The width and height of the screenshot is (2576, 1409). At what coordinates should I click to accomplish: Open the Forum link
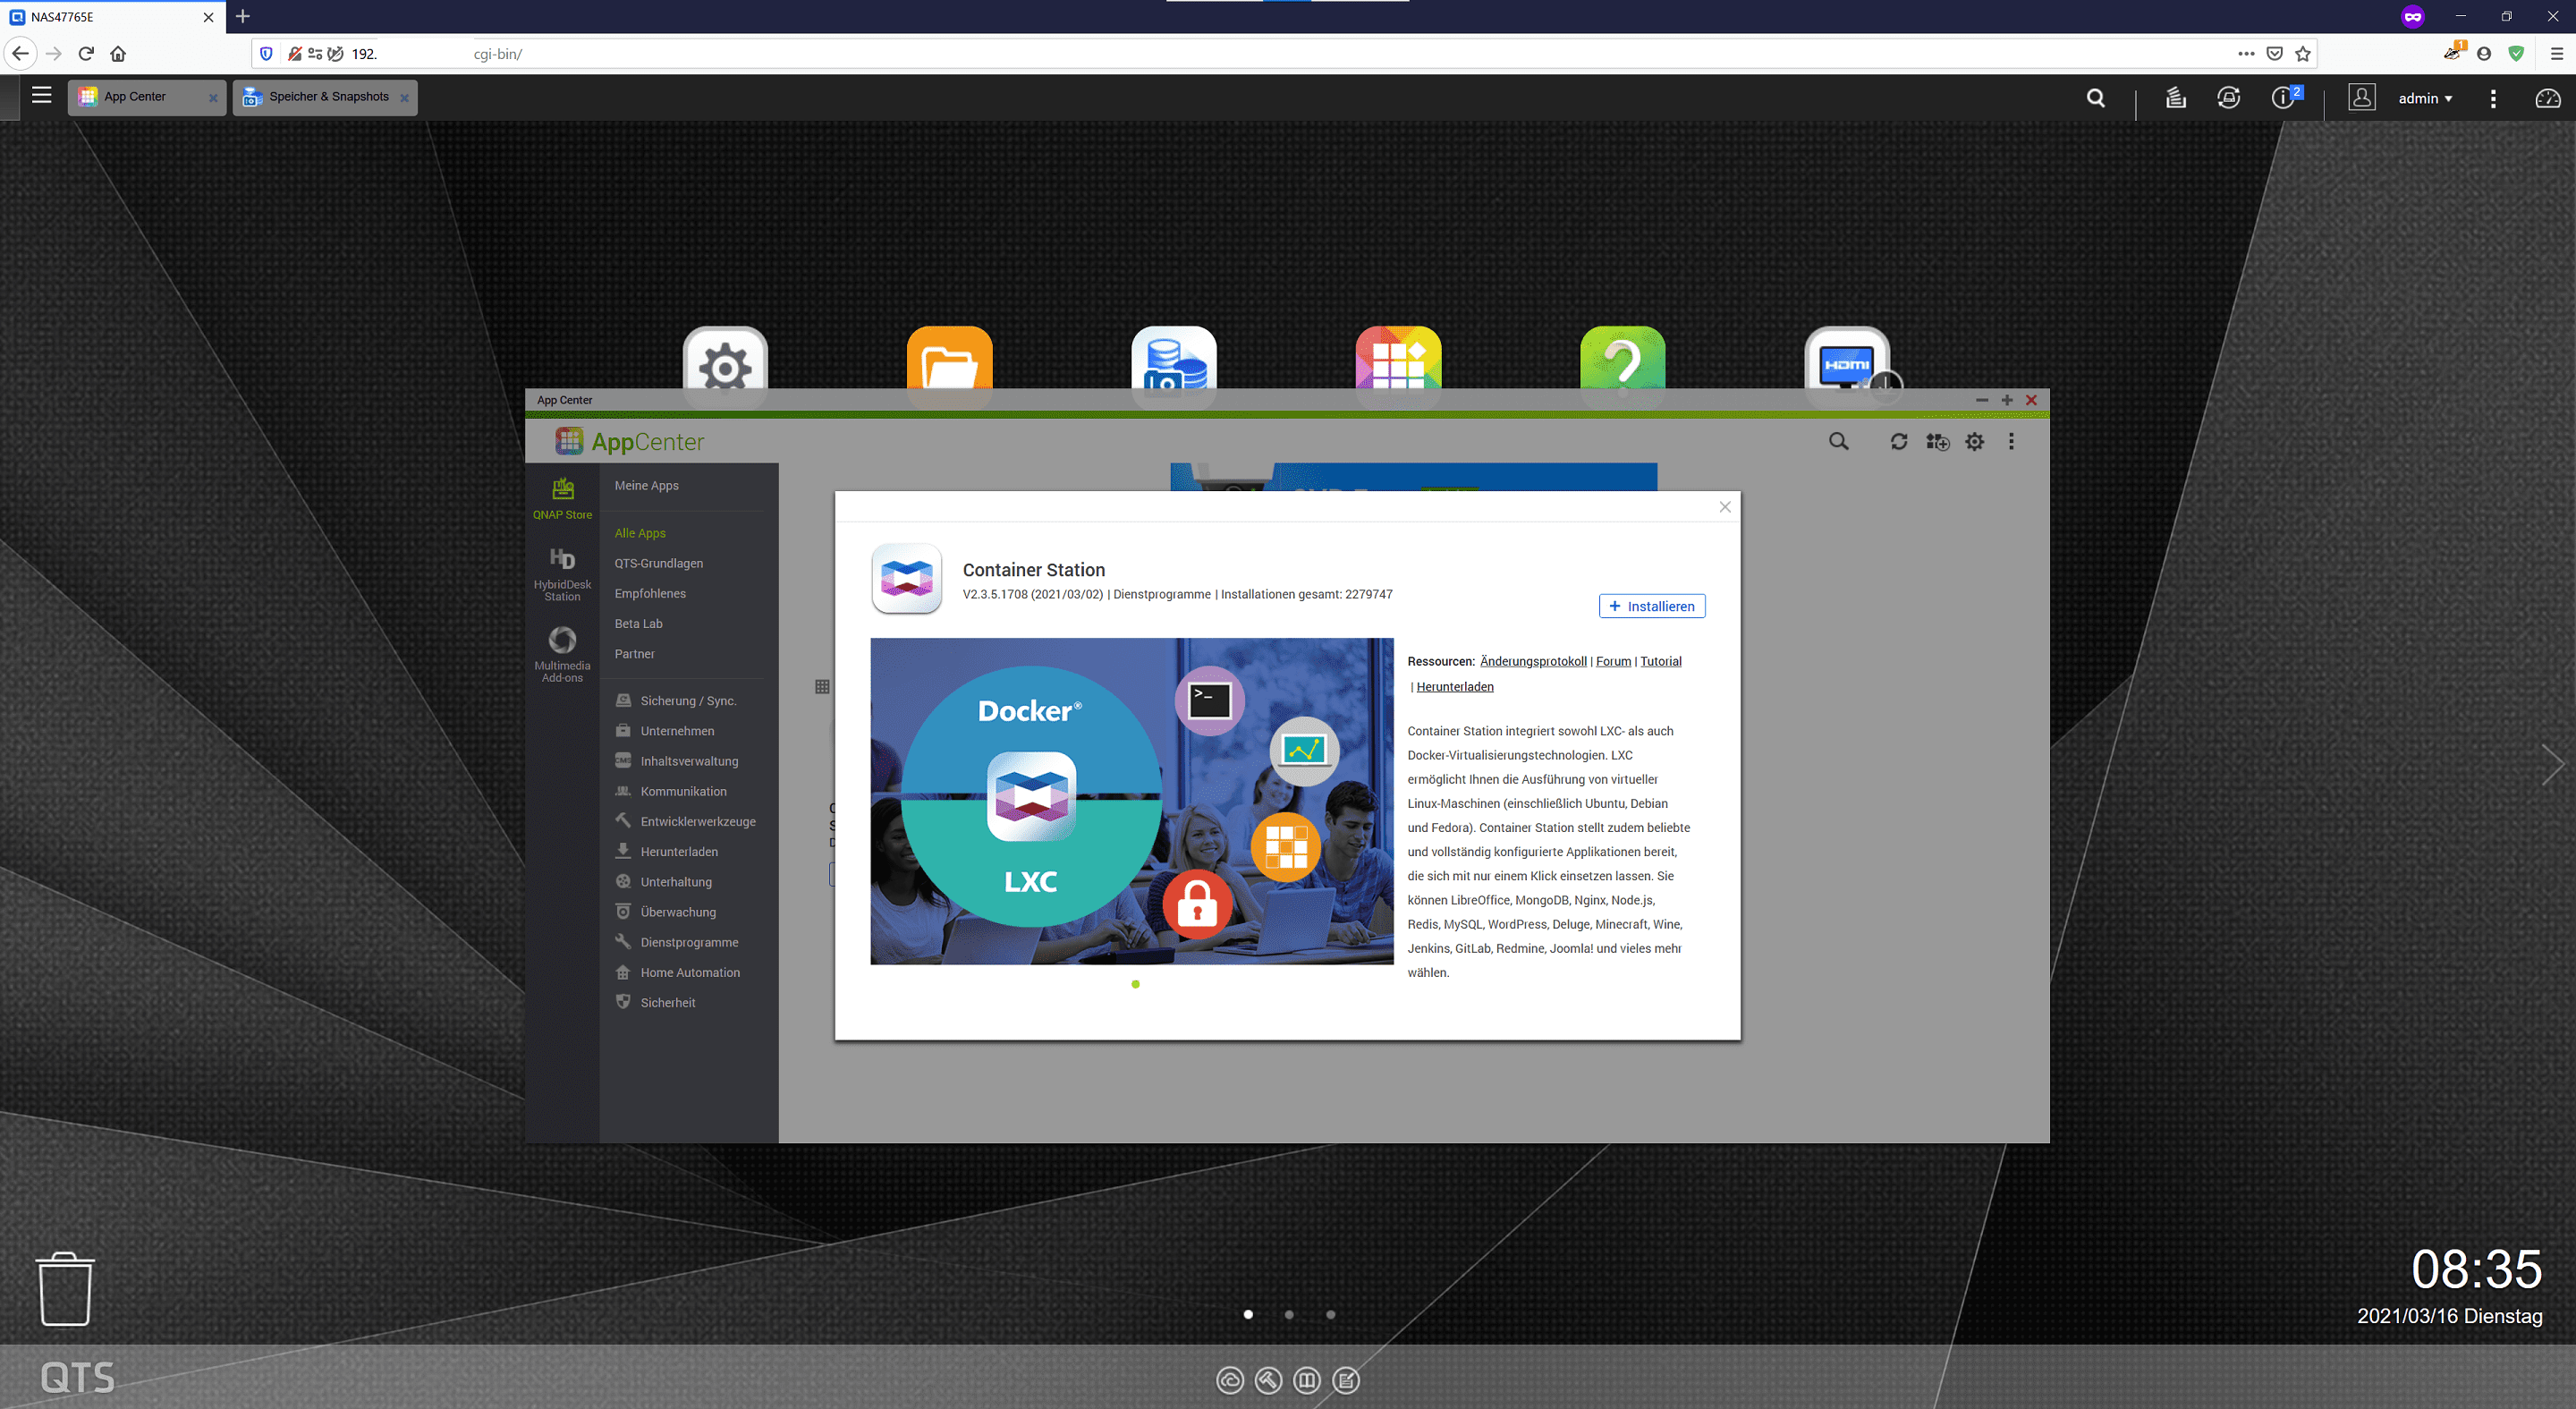[x=1613, y=661]
